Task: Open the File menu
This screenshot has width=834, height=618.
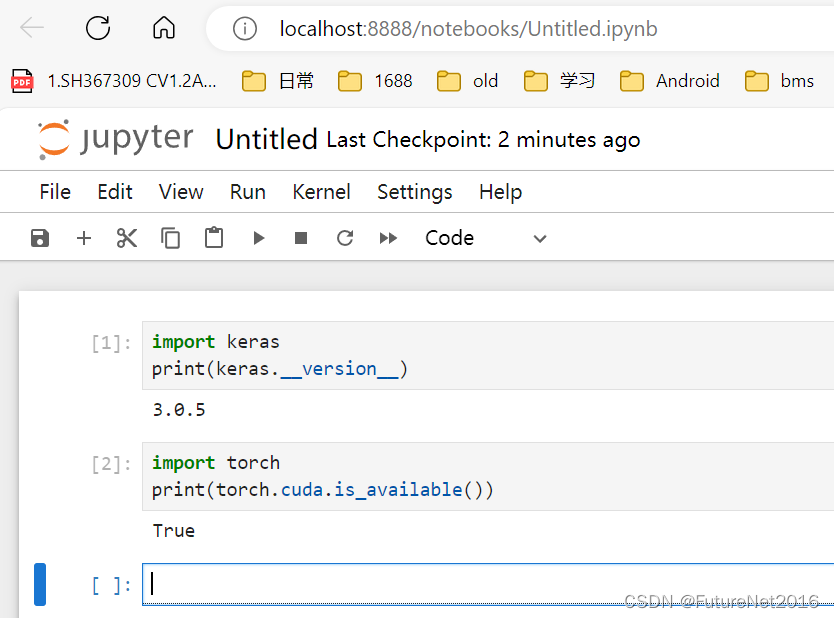Action: (55, 192)
